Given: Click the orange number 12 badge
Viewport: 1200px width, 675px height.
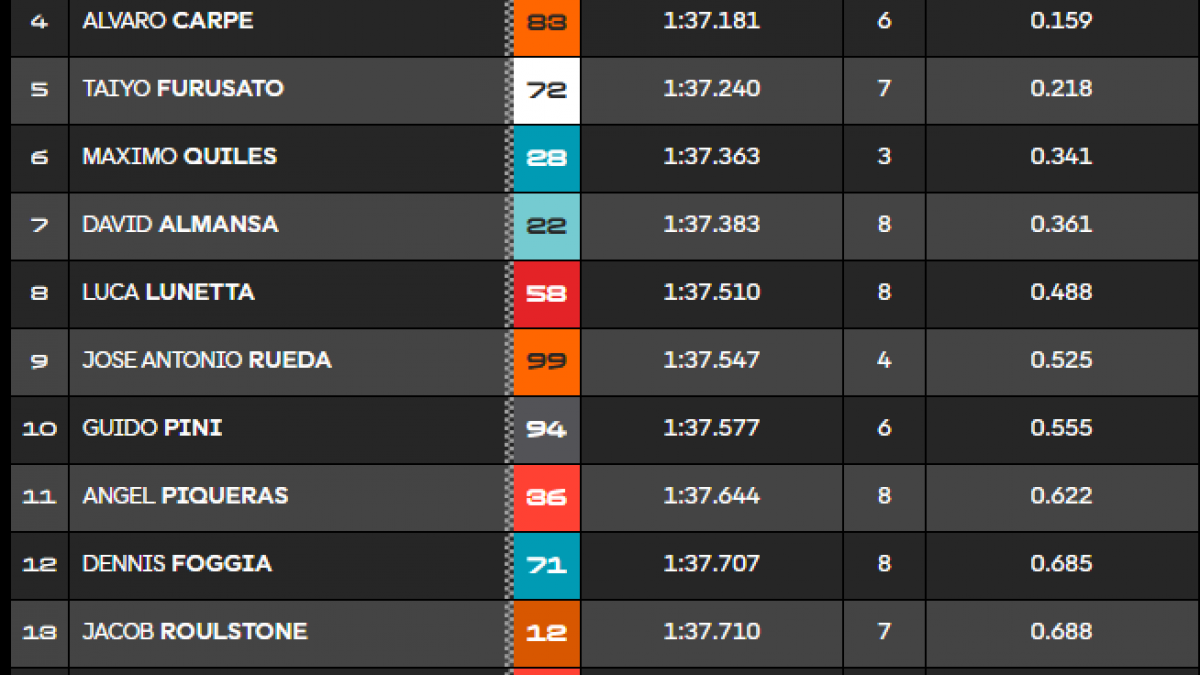Looking at the screenshot, I should coord(546,633).
